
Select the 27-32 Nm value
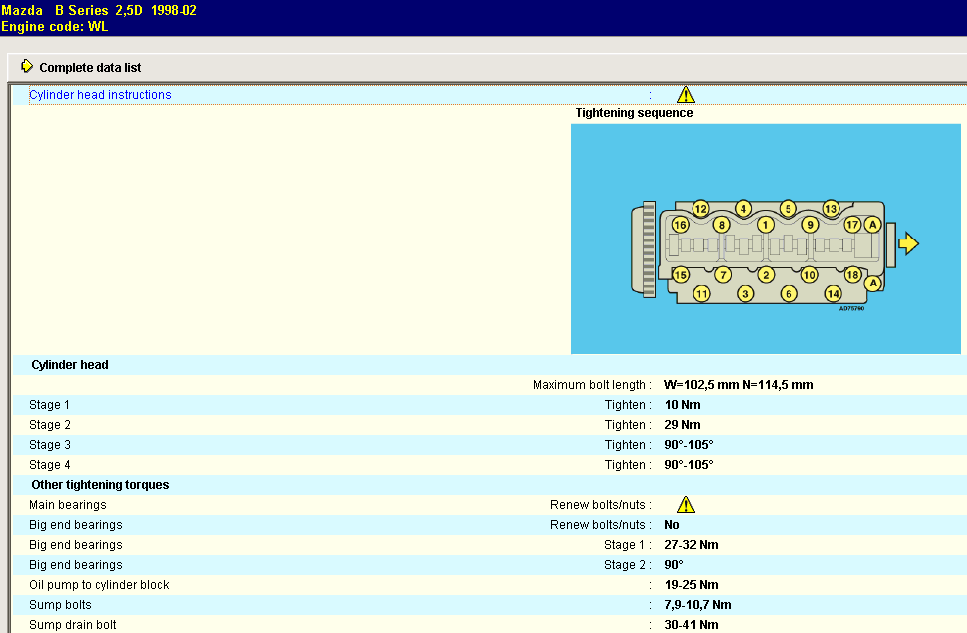691,545
